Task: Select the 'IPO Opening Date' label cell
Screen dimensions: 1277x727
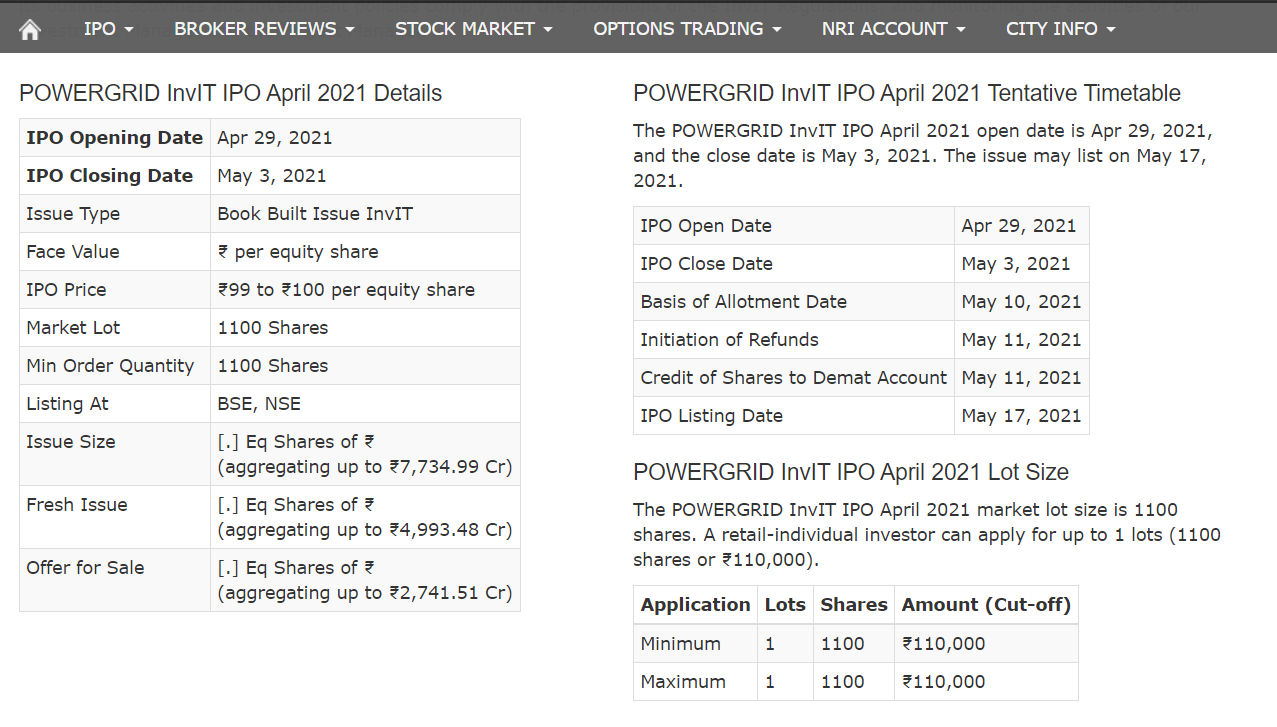Action: (x=115, y=138)
